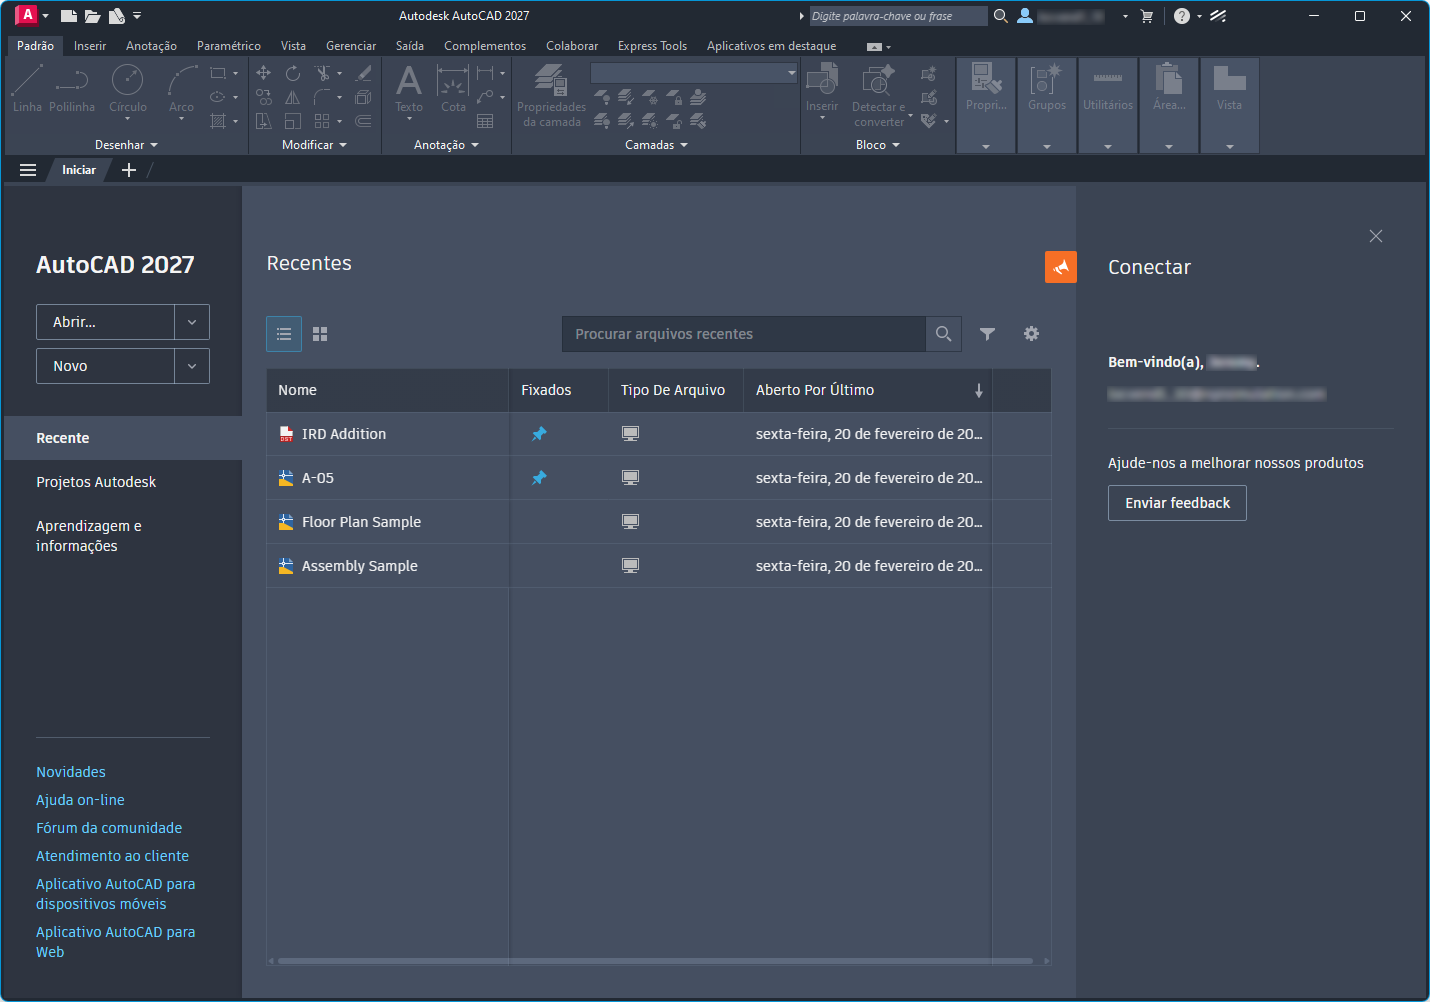Viewport: 1430px width, 1002px height.
Task: Insert a table from Anotação panel
Action: [485, 121]
